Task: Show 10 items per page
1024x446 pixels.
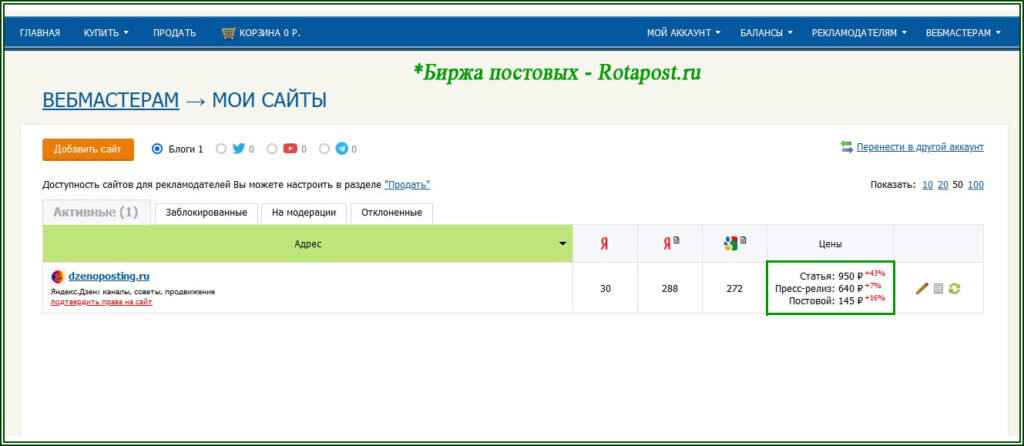Action: [x=927, y=185]
